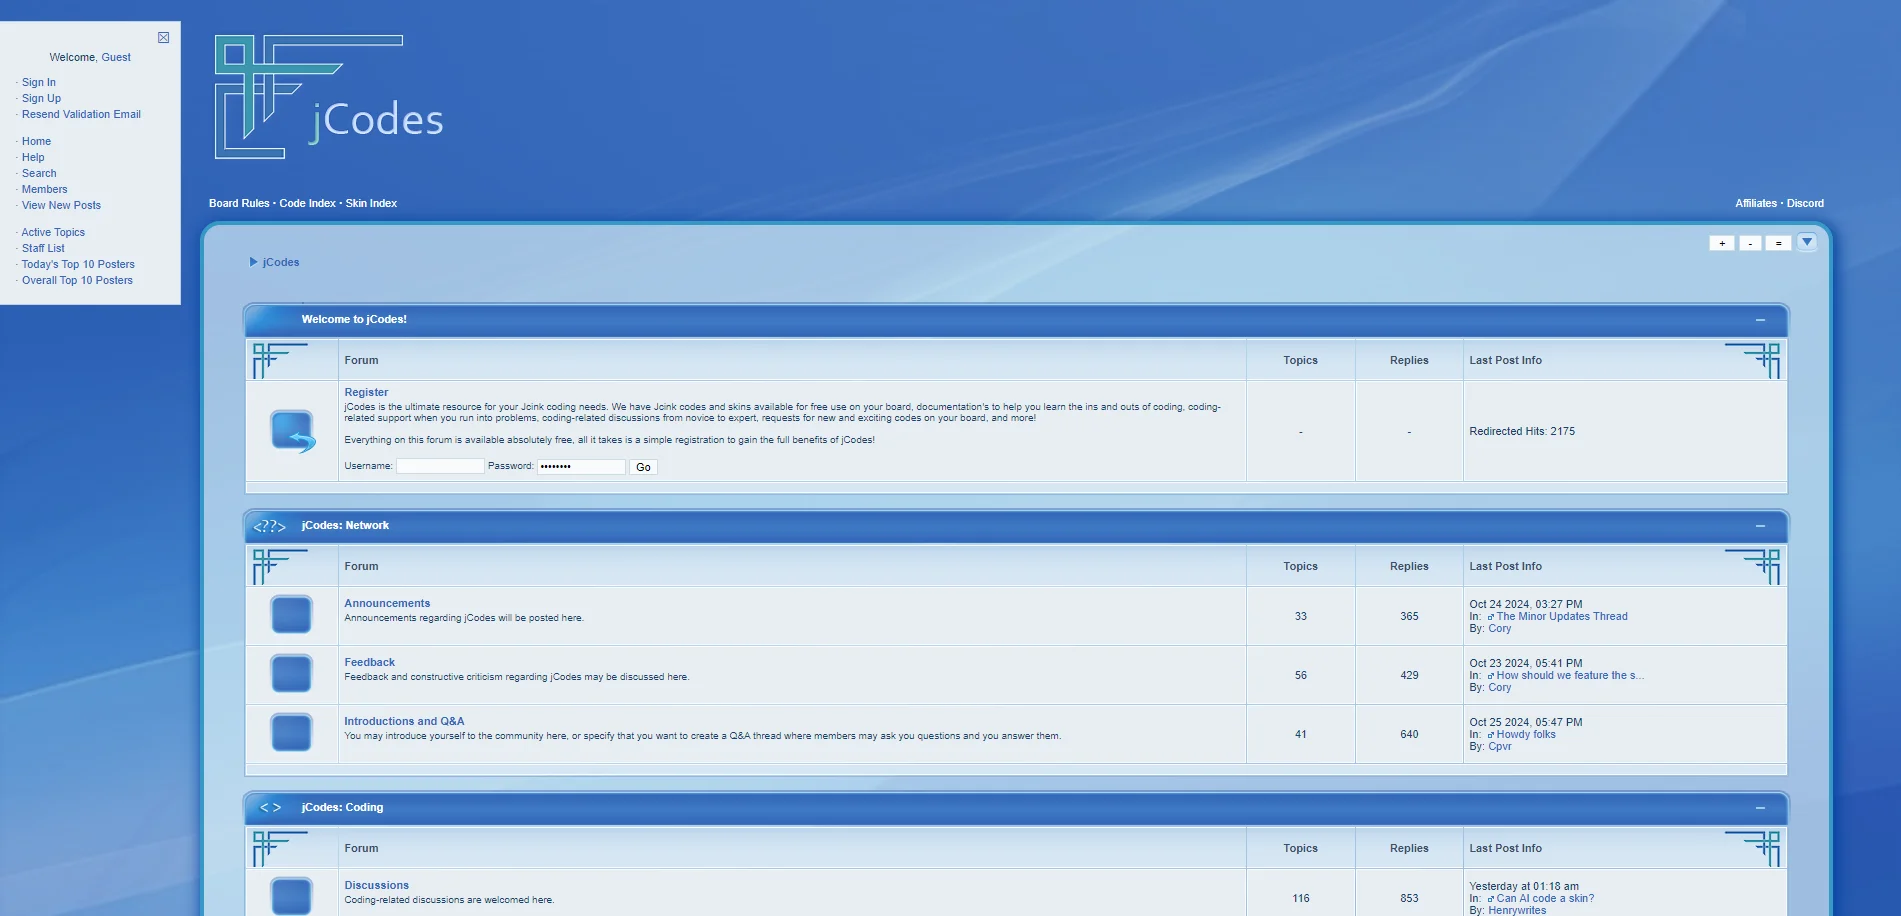Click Resend Validation Email link

click(x=81, y=114)
